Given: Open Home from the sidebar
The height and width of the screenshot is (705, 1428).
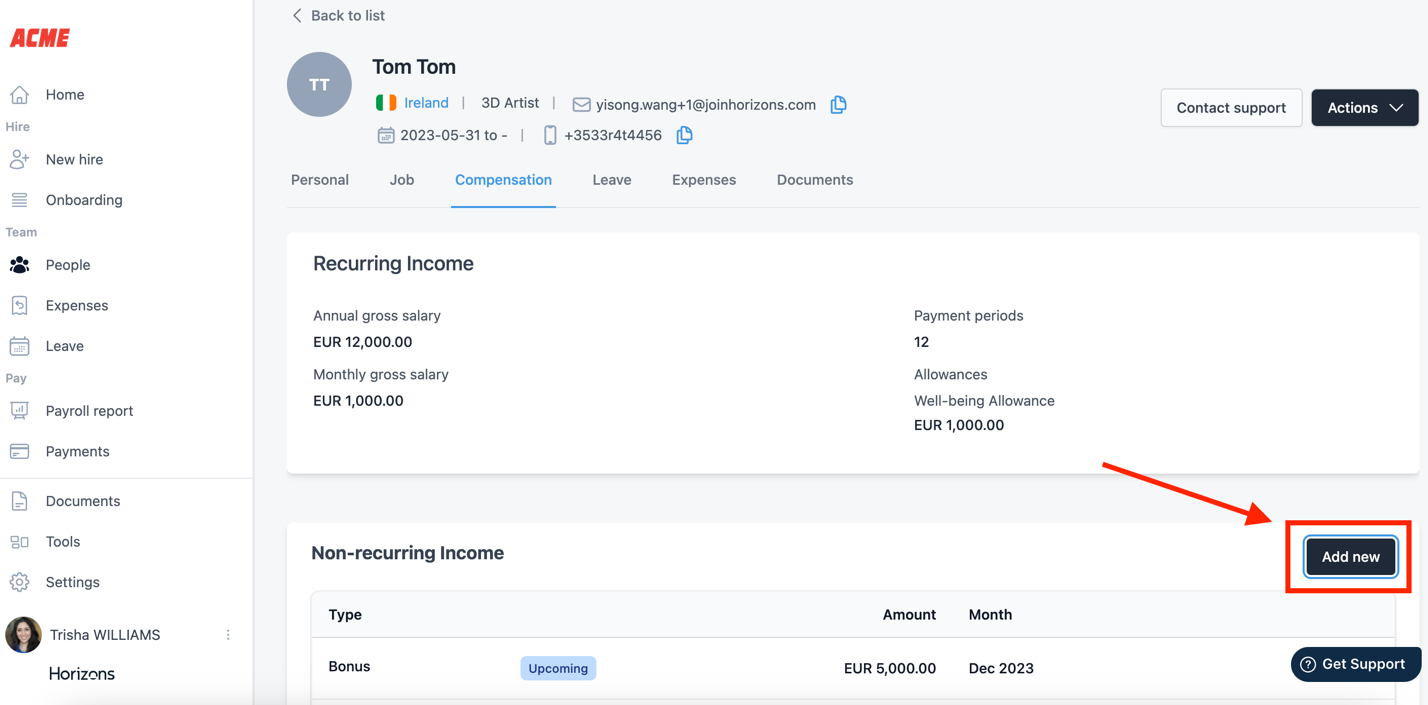Looking at the screenshot, I should 64,95.
